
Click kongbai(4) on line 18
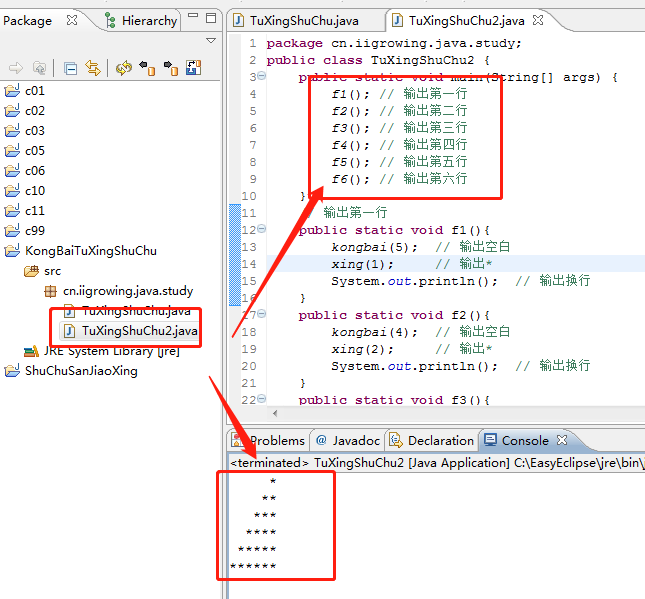click(x=374, y=332)
